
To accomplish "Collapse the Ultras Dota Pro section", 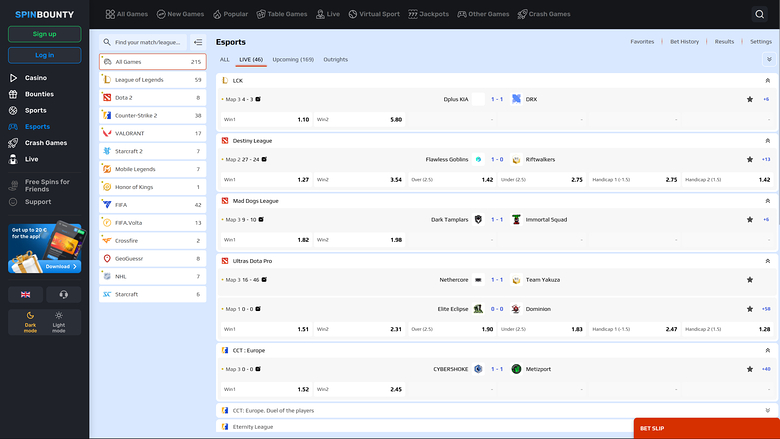I will tap(768, 261).
